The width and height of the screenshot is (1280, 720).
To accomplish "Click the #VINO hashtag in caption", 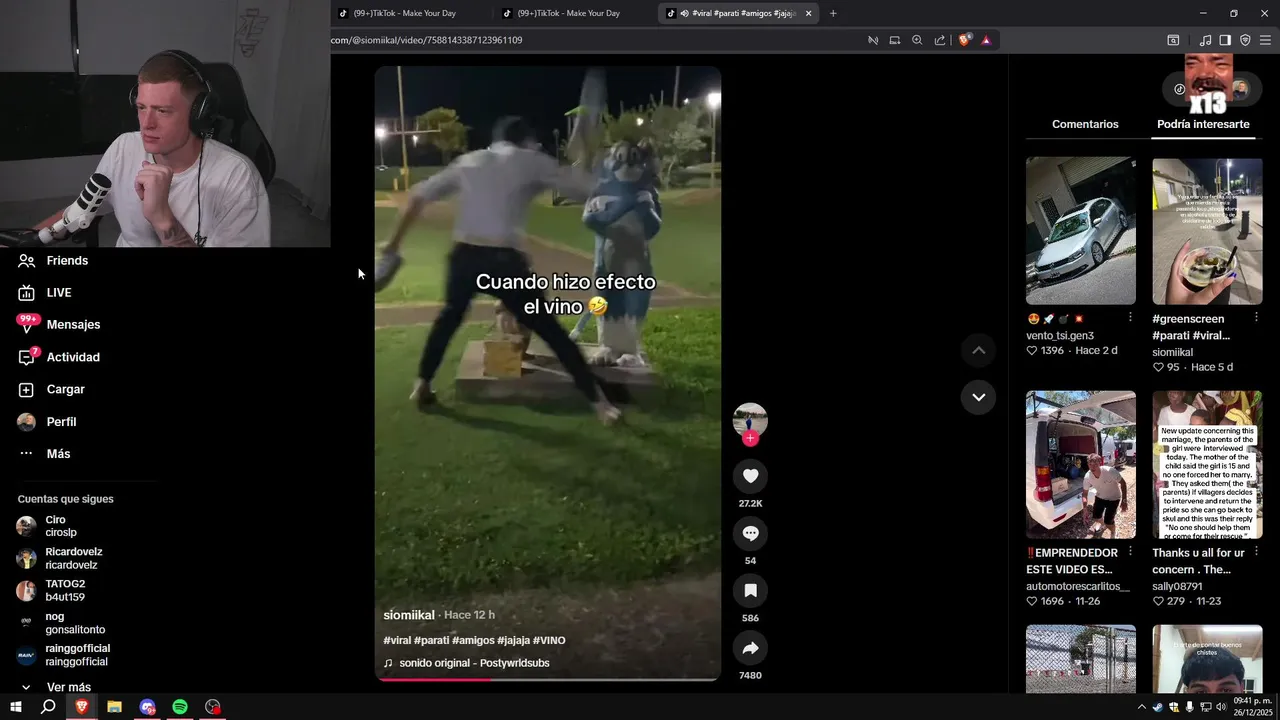I will (x=549, y=640).
